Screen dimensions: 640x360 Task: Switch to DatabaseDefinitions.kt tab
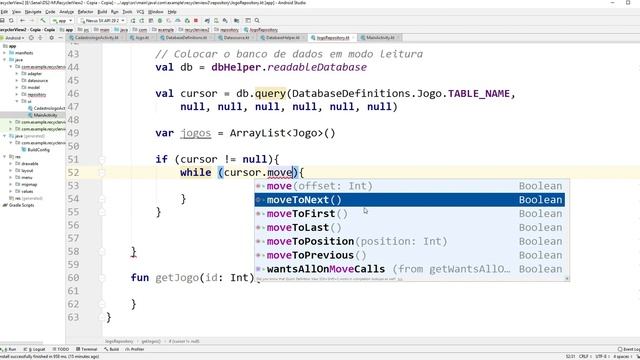tap(186, 38)
